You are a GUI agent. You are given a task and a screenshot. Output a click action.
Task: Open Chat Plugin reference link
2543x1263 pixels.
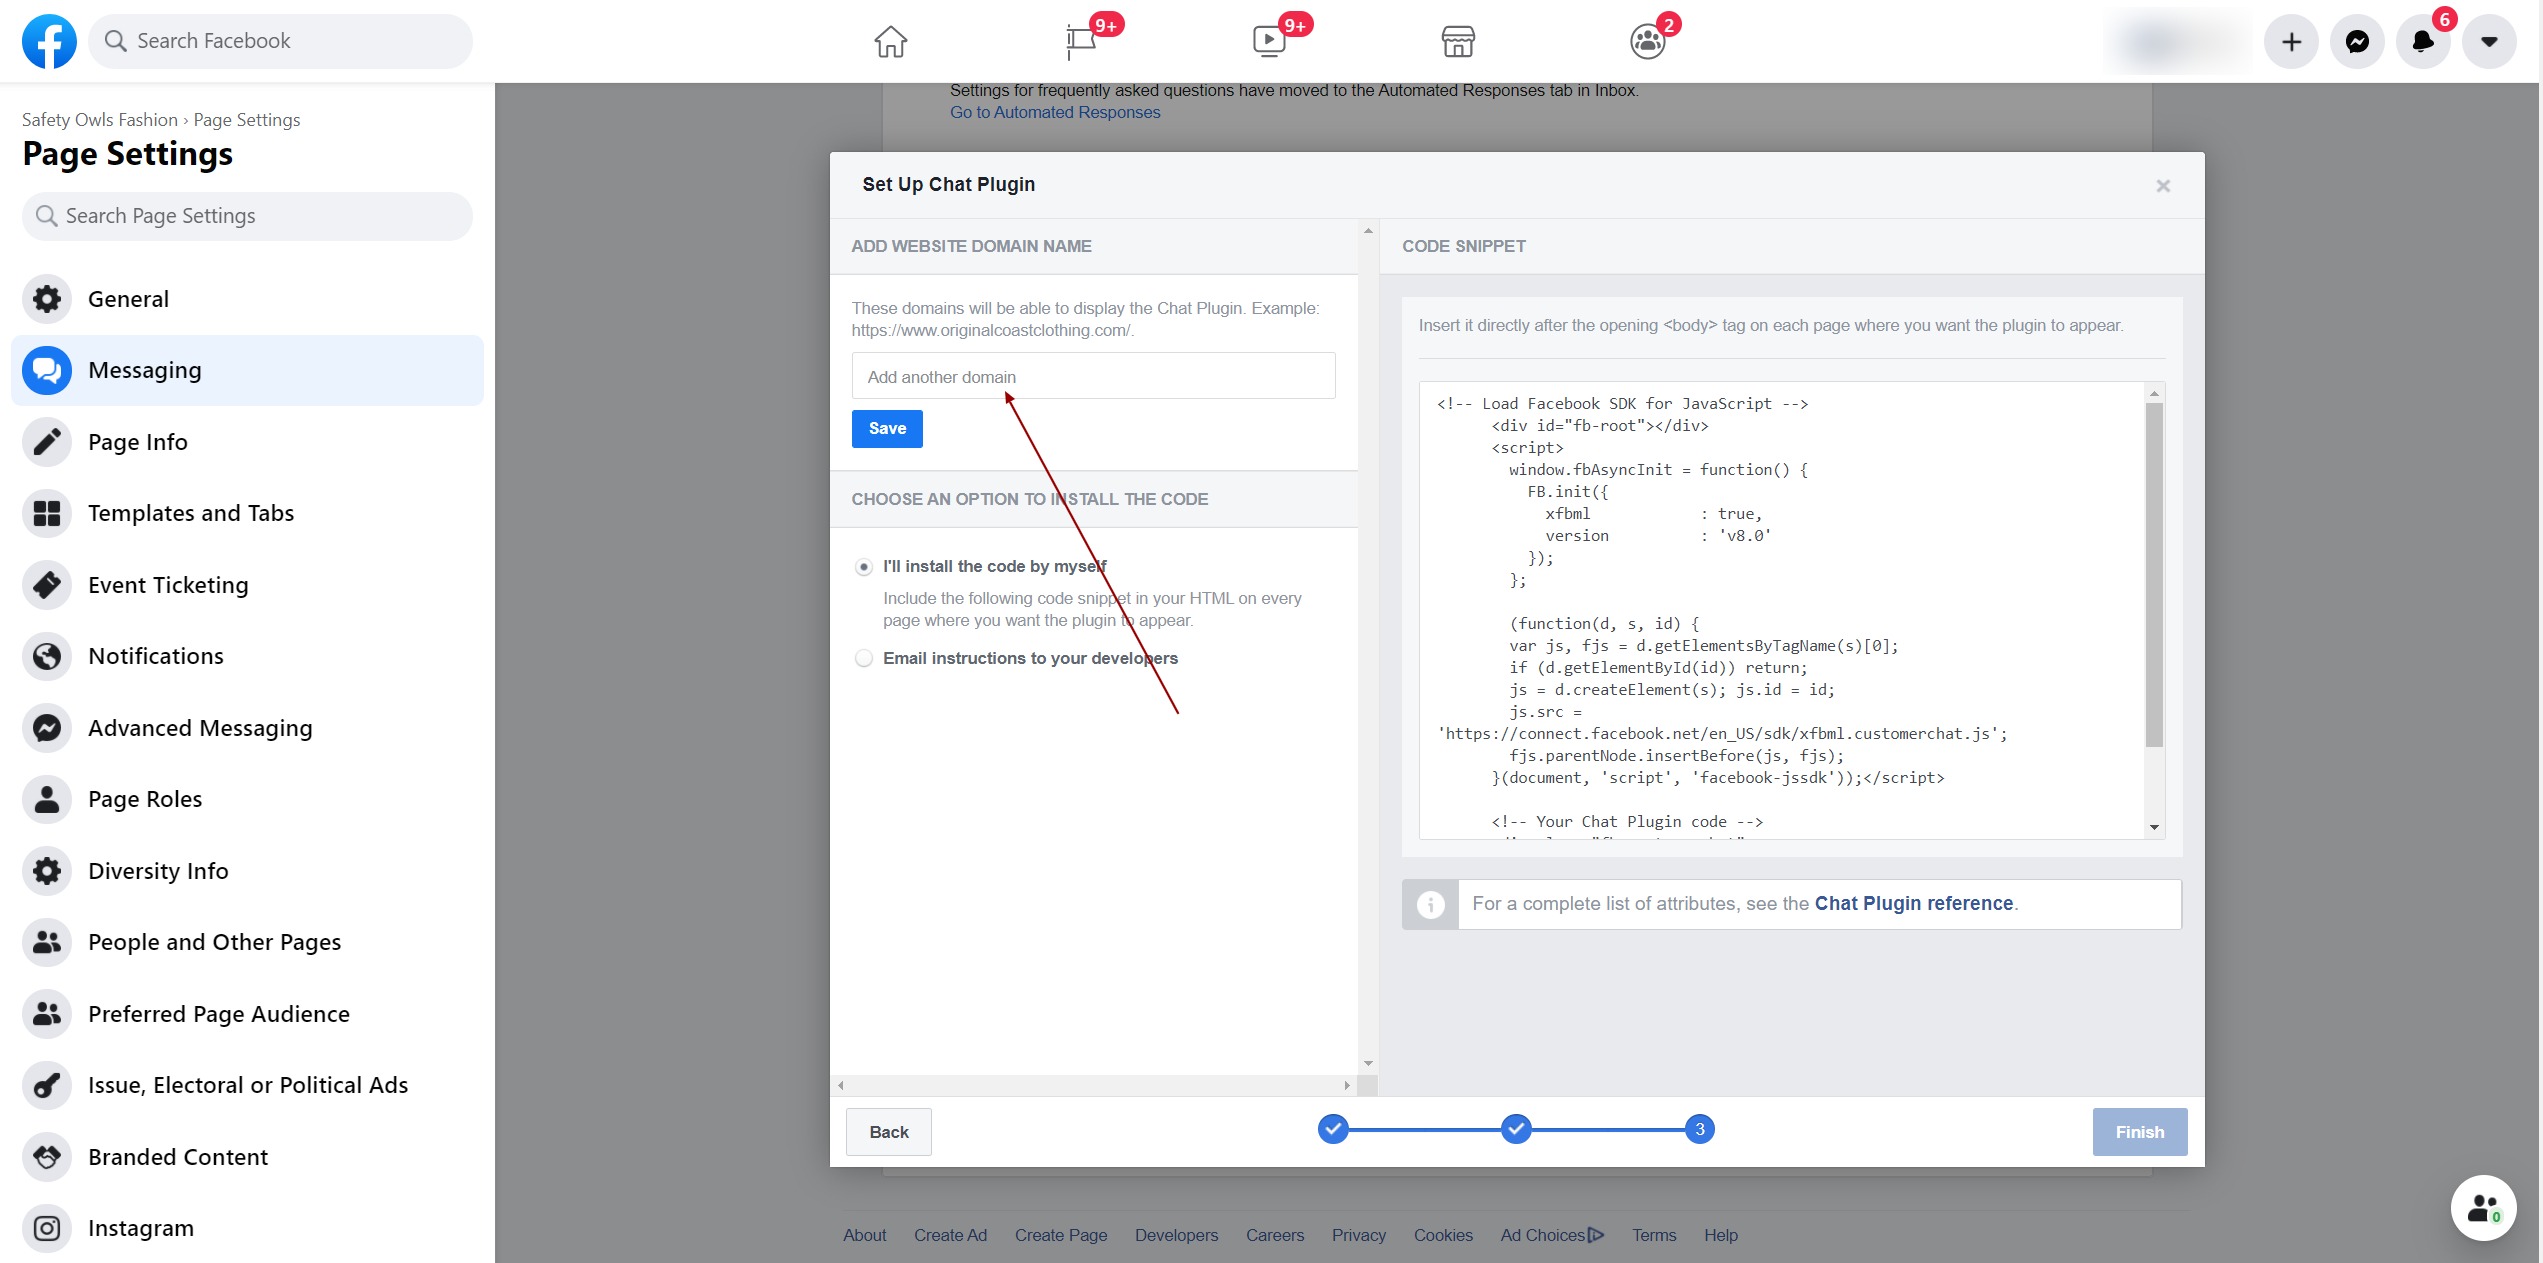[1913, 903]
